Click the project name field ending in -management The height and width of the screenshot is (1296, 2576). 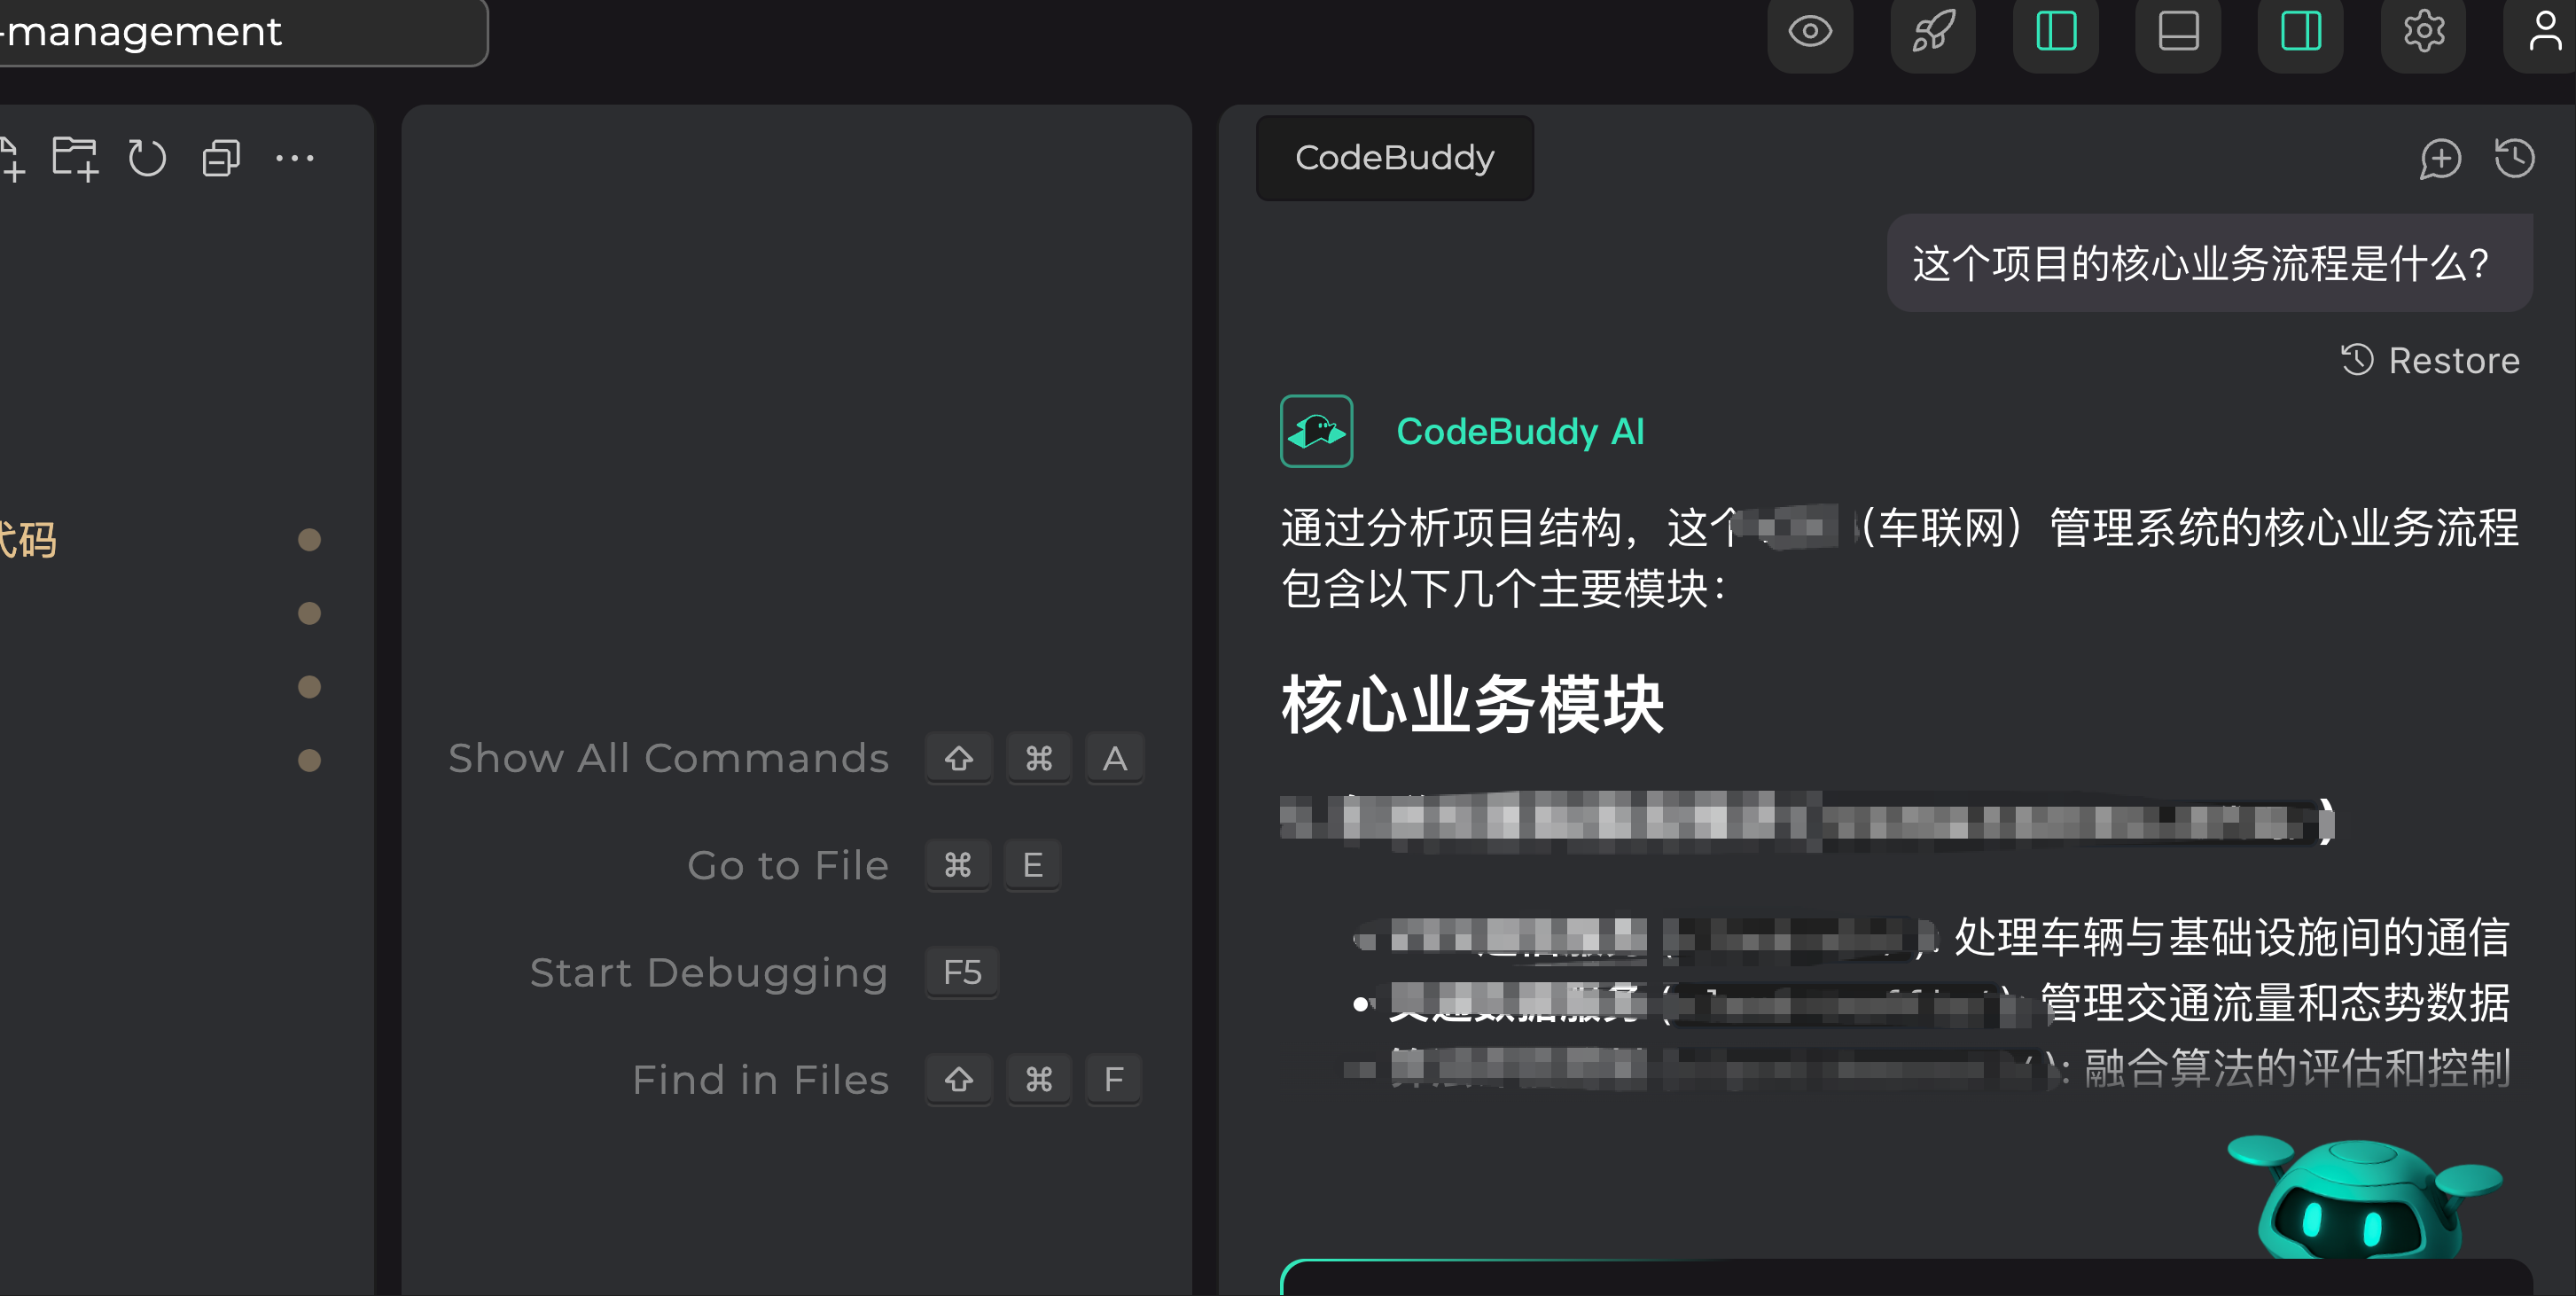click(x=244, y=32)
